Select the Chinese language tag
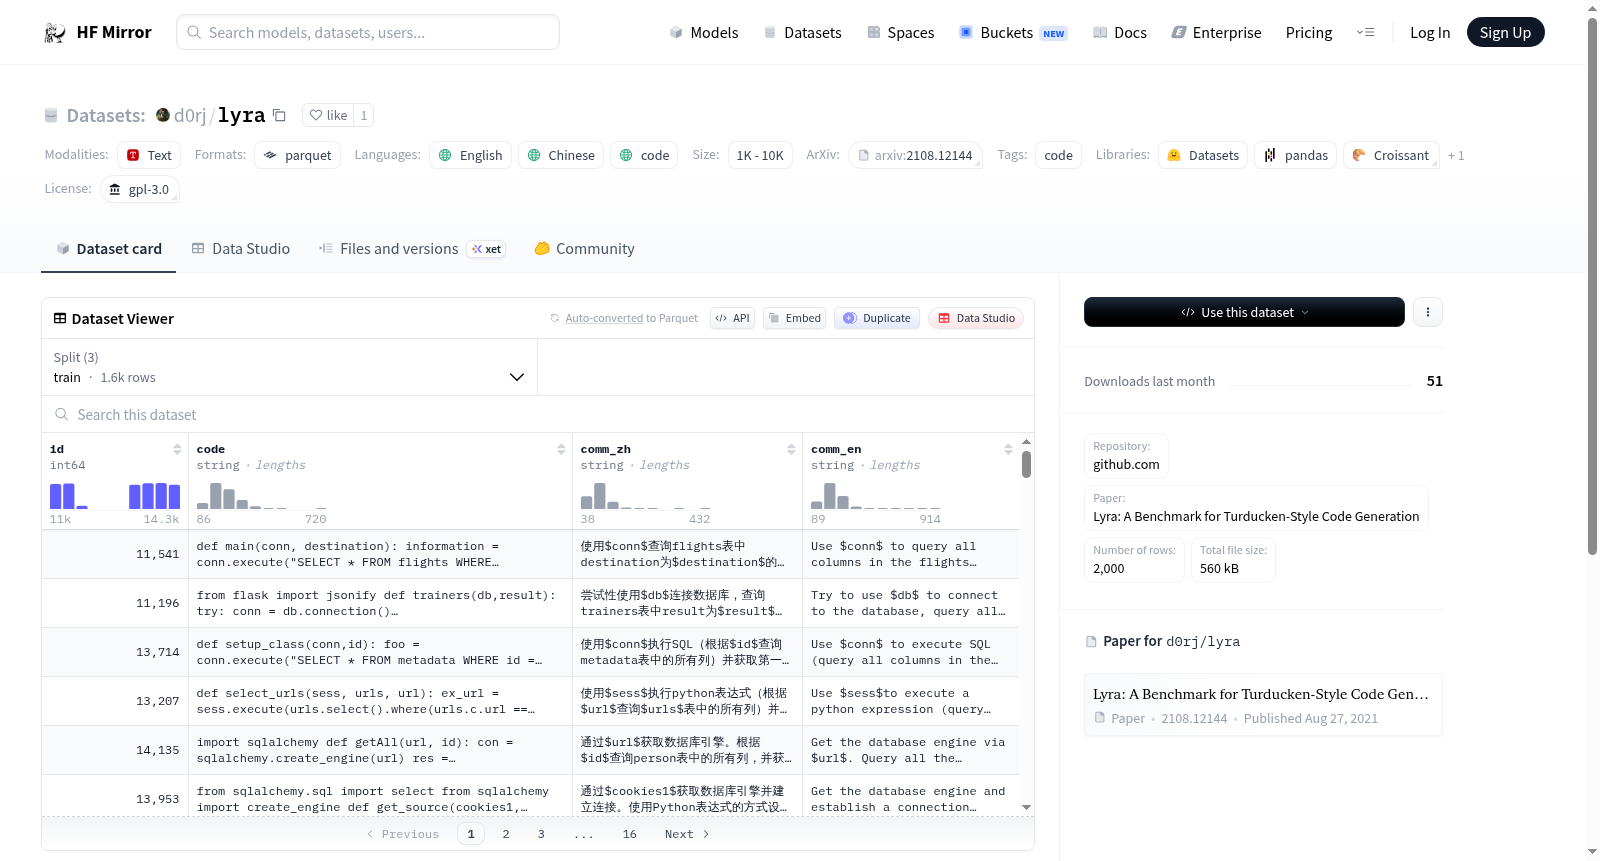Viewport: 1600px width, 861px height. tap(561, 155)
